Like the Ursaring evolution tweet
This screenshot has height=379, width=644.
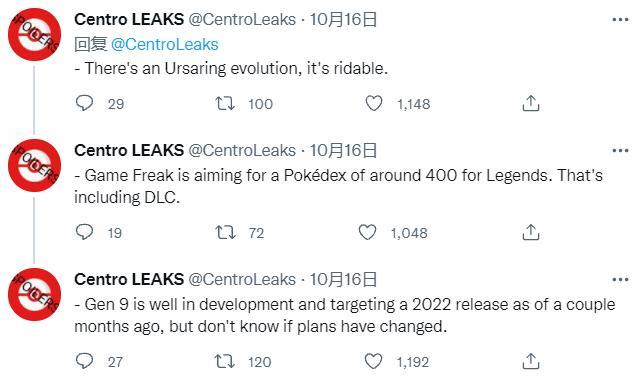374,103
